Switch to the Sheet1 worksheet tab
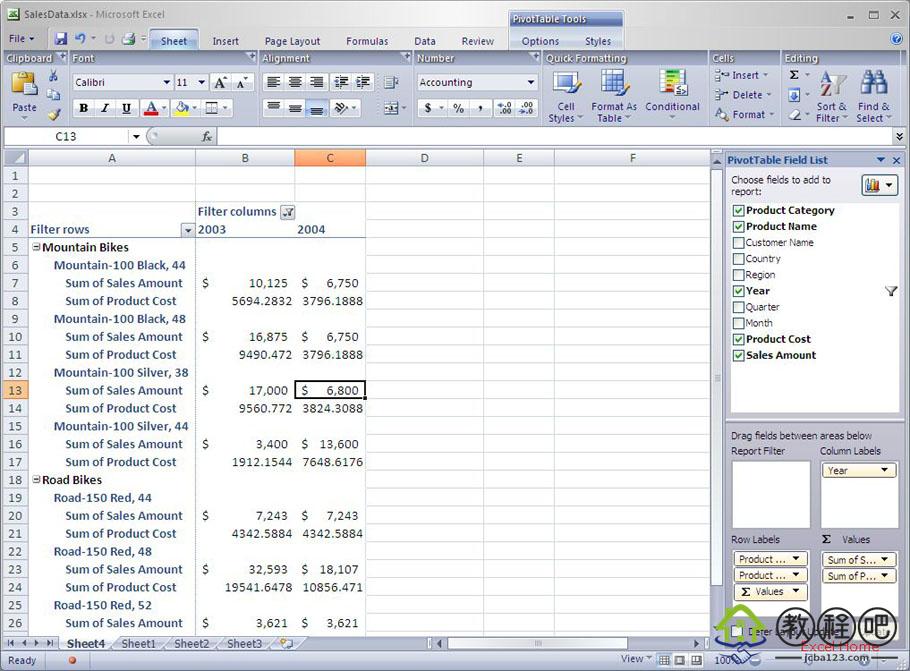This screenshot has width=910, height=671. pos(138,644)
